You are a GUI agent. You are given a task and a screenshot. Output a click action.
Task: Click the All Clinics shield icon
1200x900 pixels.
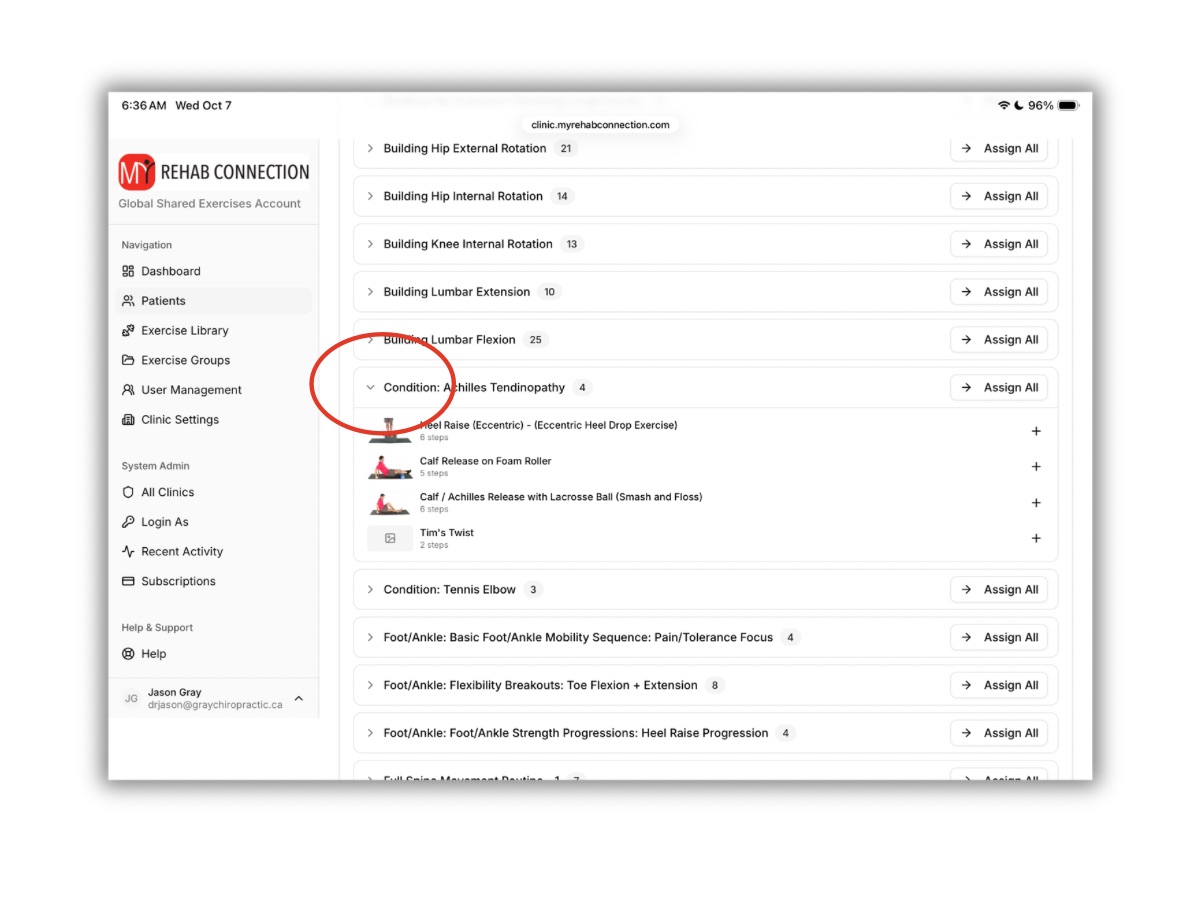tap(128, 492)
